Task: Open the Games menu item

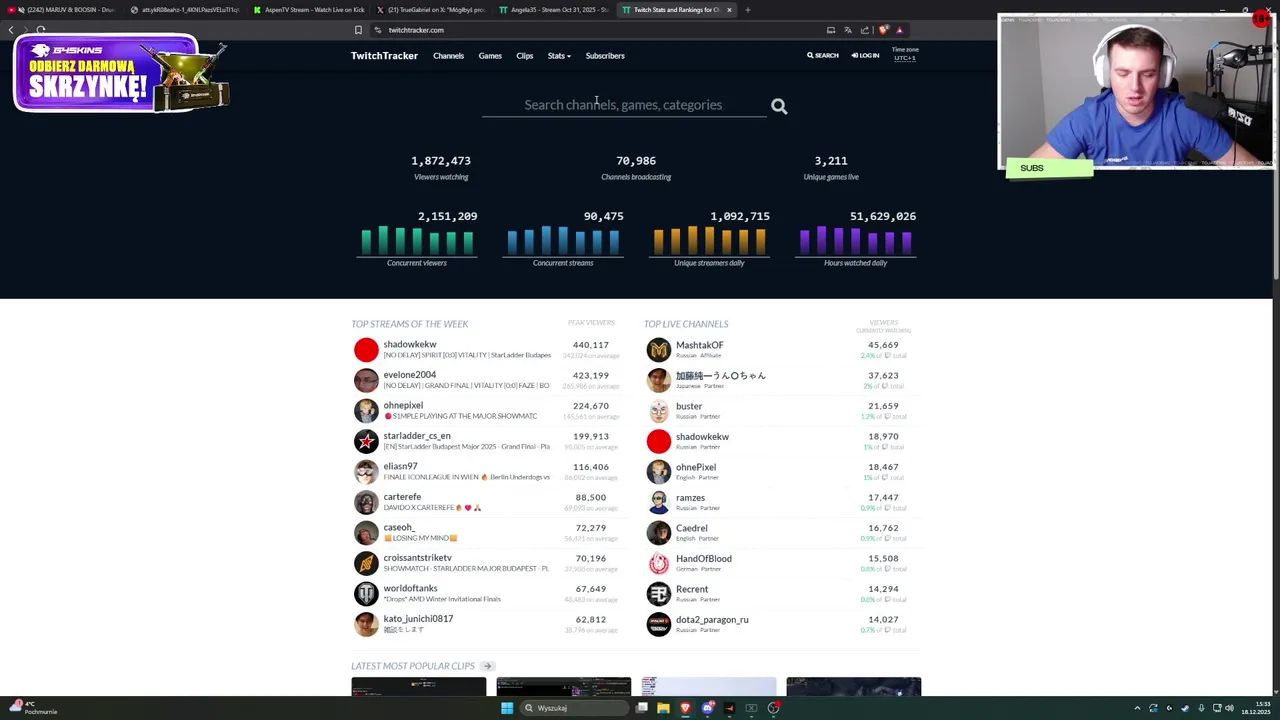Action: point(490,56)
